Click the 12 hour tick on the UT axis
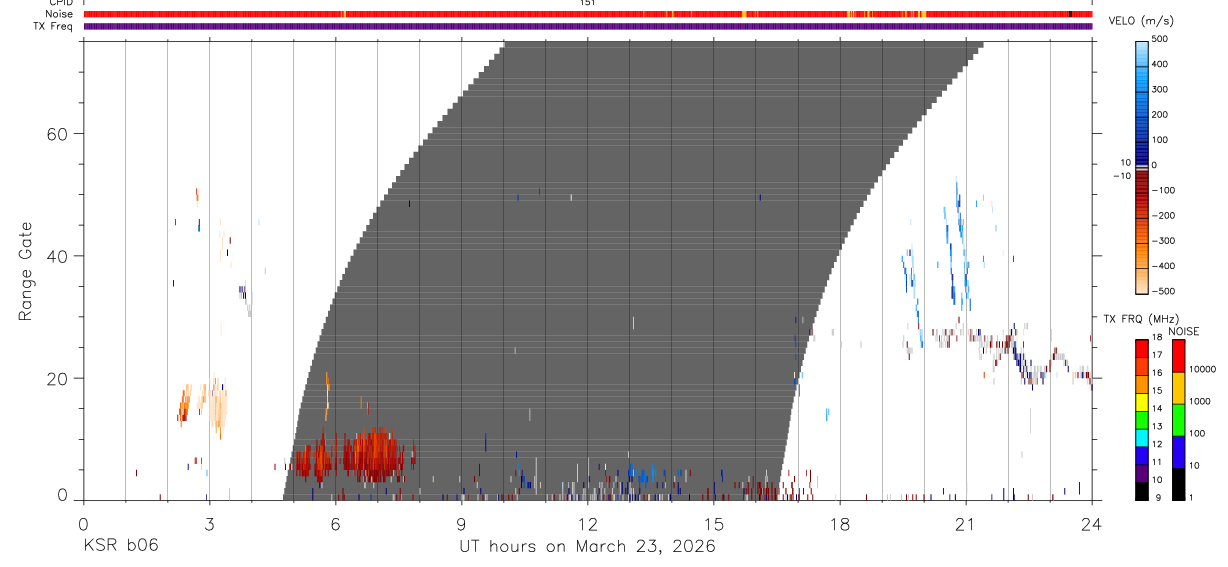Screen dimensions: 1228x567 [587, 524]
